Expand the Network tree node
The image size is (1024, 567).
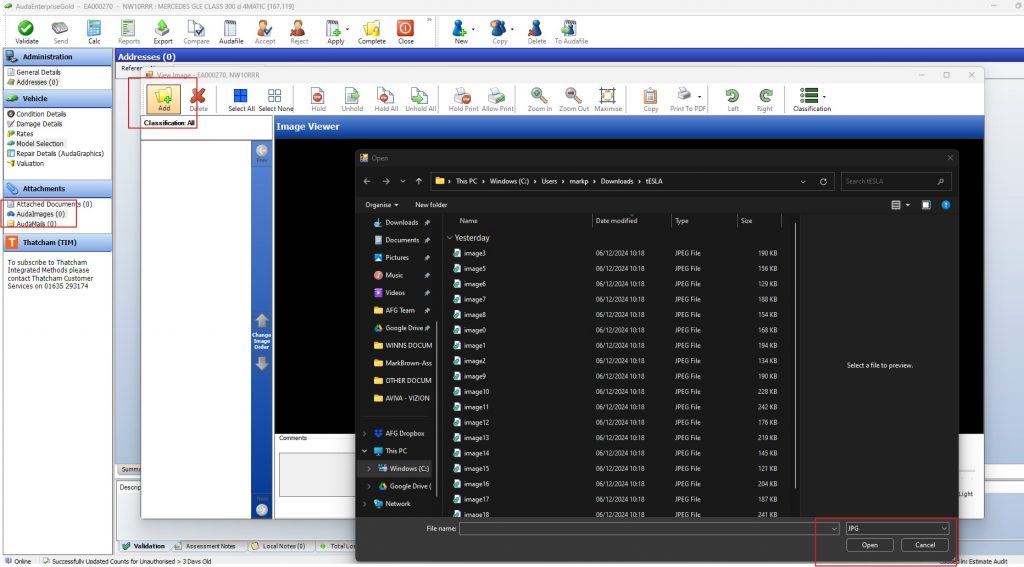tap(364, 504)
